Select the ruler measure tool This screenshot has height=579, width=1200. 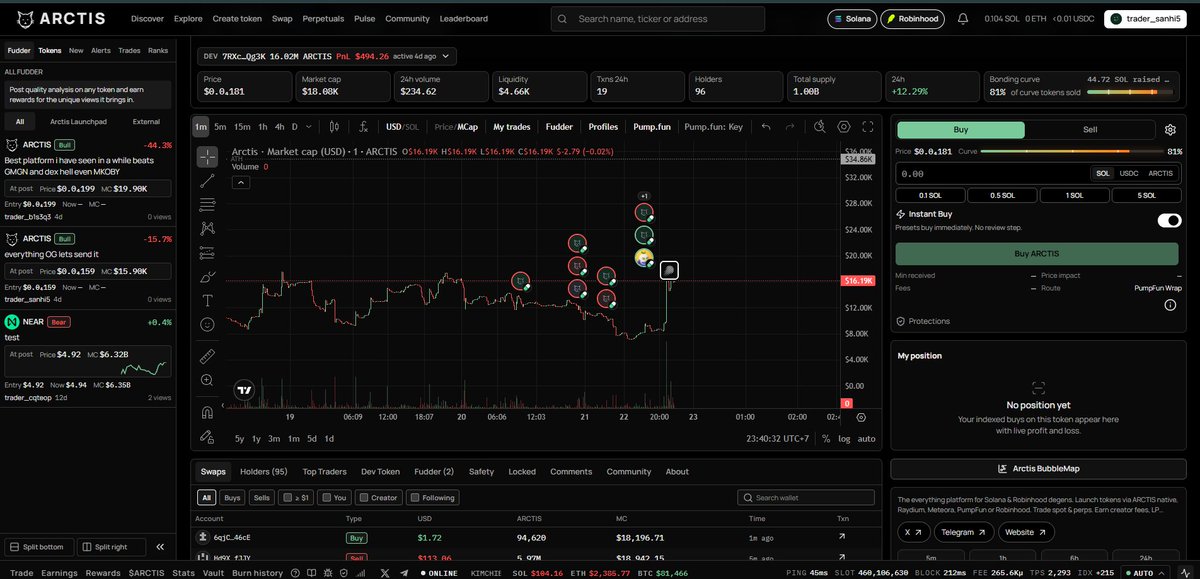pyautogui.click(x=207, y=355)
